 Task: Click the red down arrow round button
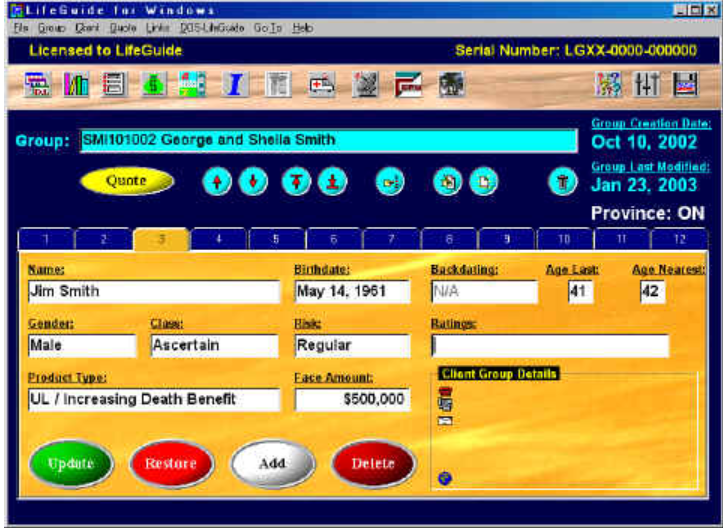[x=253, y=181]
